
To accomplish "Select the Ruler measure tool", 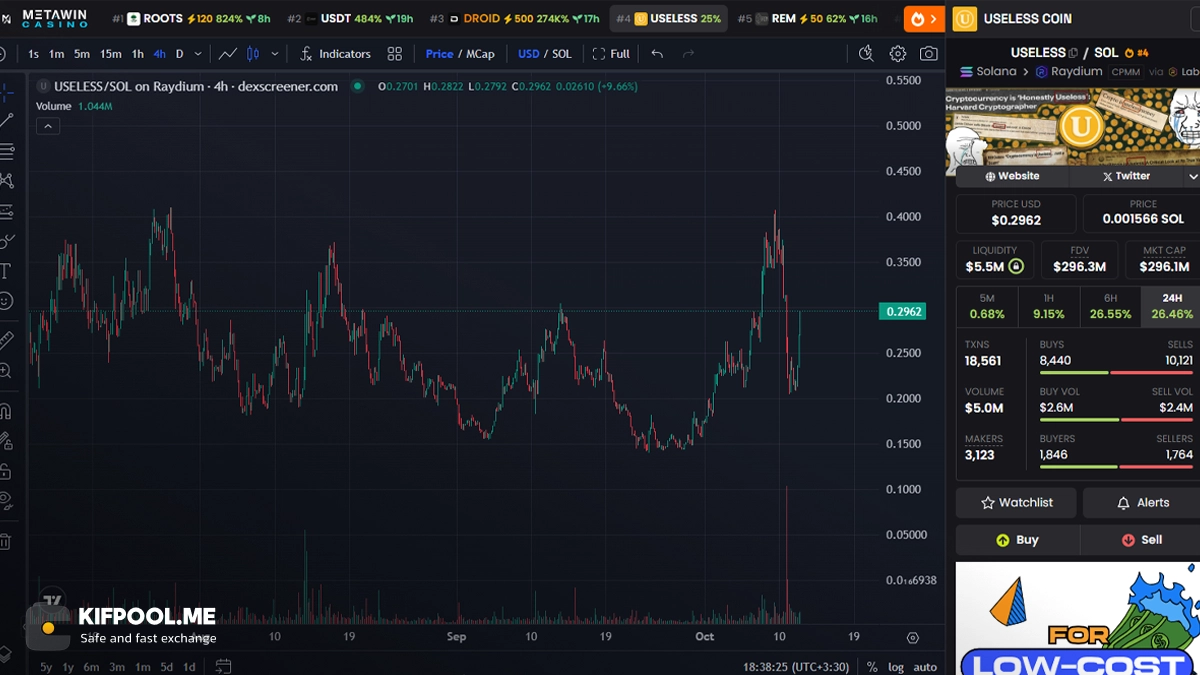I will point(6,339).
